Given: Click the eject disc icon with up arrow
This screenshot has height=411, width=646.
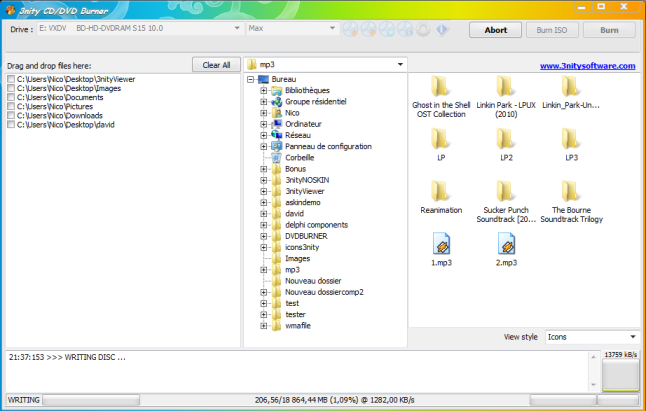Looking at the screenshot, I should click(350, 29).
